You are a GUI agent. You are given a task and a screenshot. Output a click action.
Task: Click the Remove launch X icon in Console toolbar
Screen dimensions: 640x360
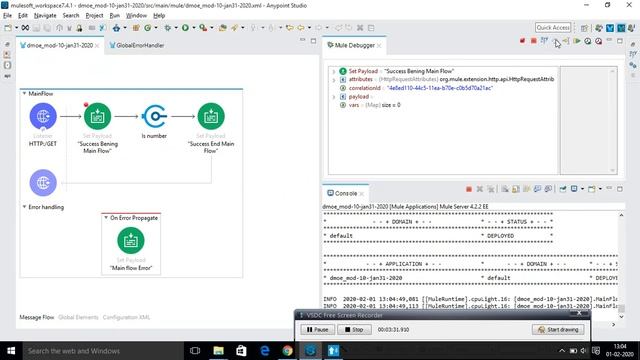click(x=480, y=189)
